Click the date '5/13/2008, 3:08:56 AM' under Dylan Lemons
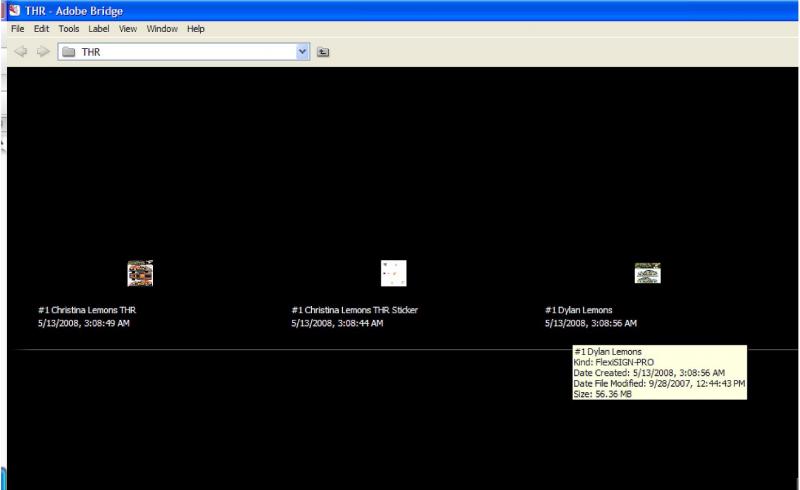The image size is (800, 490). [591, 323]
